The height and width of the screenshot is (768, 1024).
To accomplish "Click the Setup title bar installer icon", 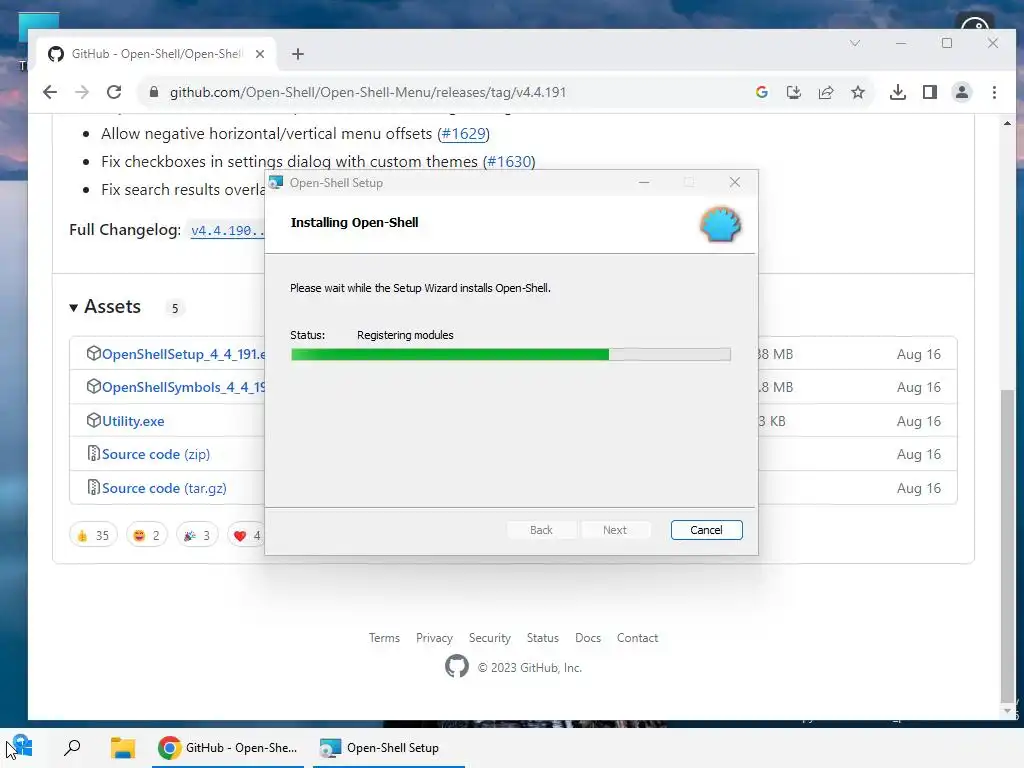I will pyautogui.click(x=276, y=182).
